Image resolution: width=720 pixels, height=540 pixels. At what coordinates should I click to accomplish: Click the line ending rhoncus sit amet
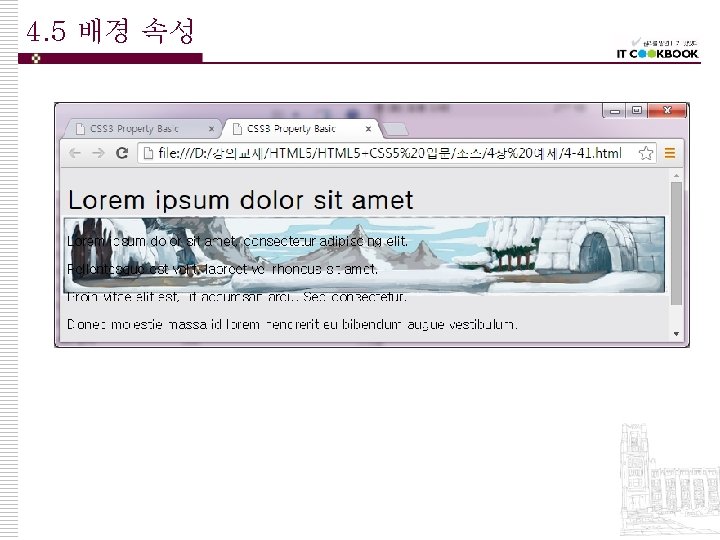coord(222,269)
